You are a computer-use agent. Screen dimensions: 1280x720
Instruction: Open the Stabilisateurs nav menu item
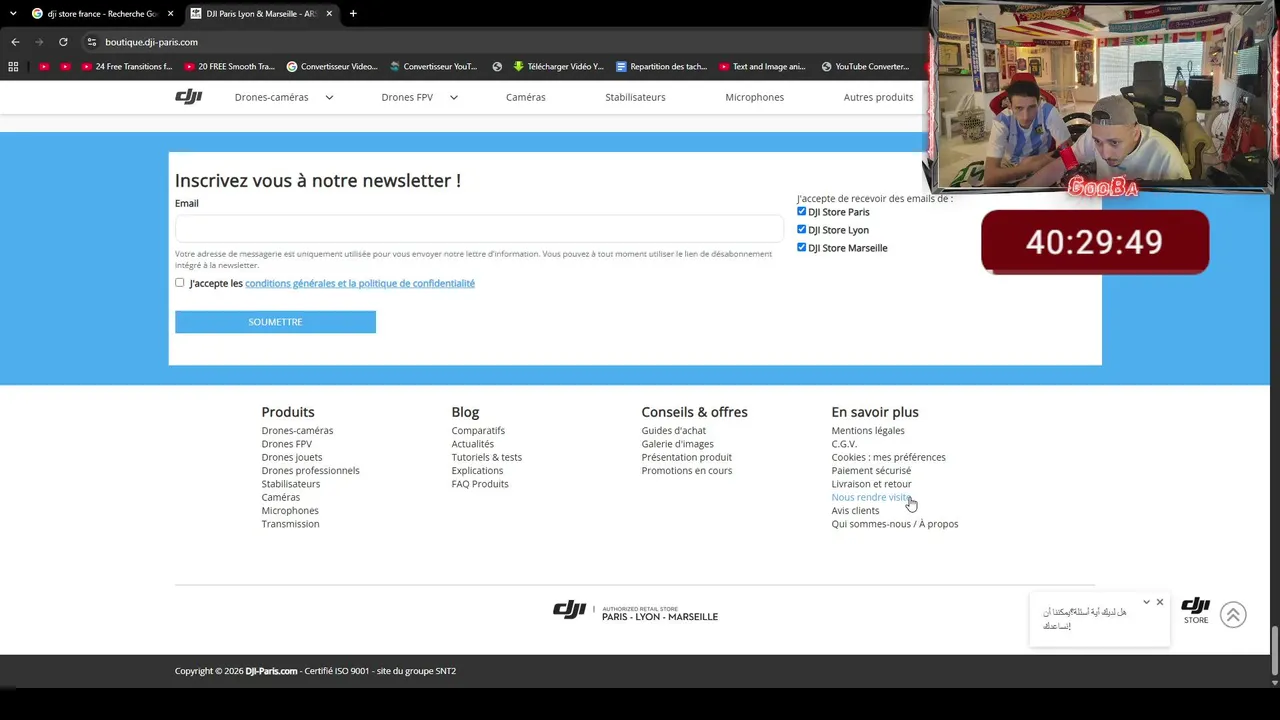click(x=635, y=97)
